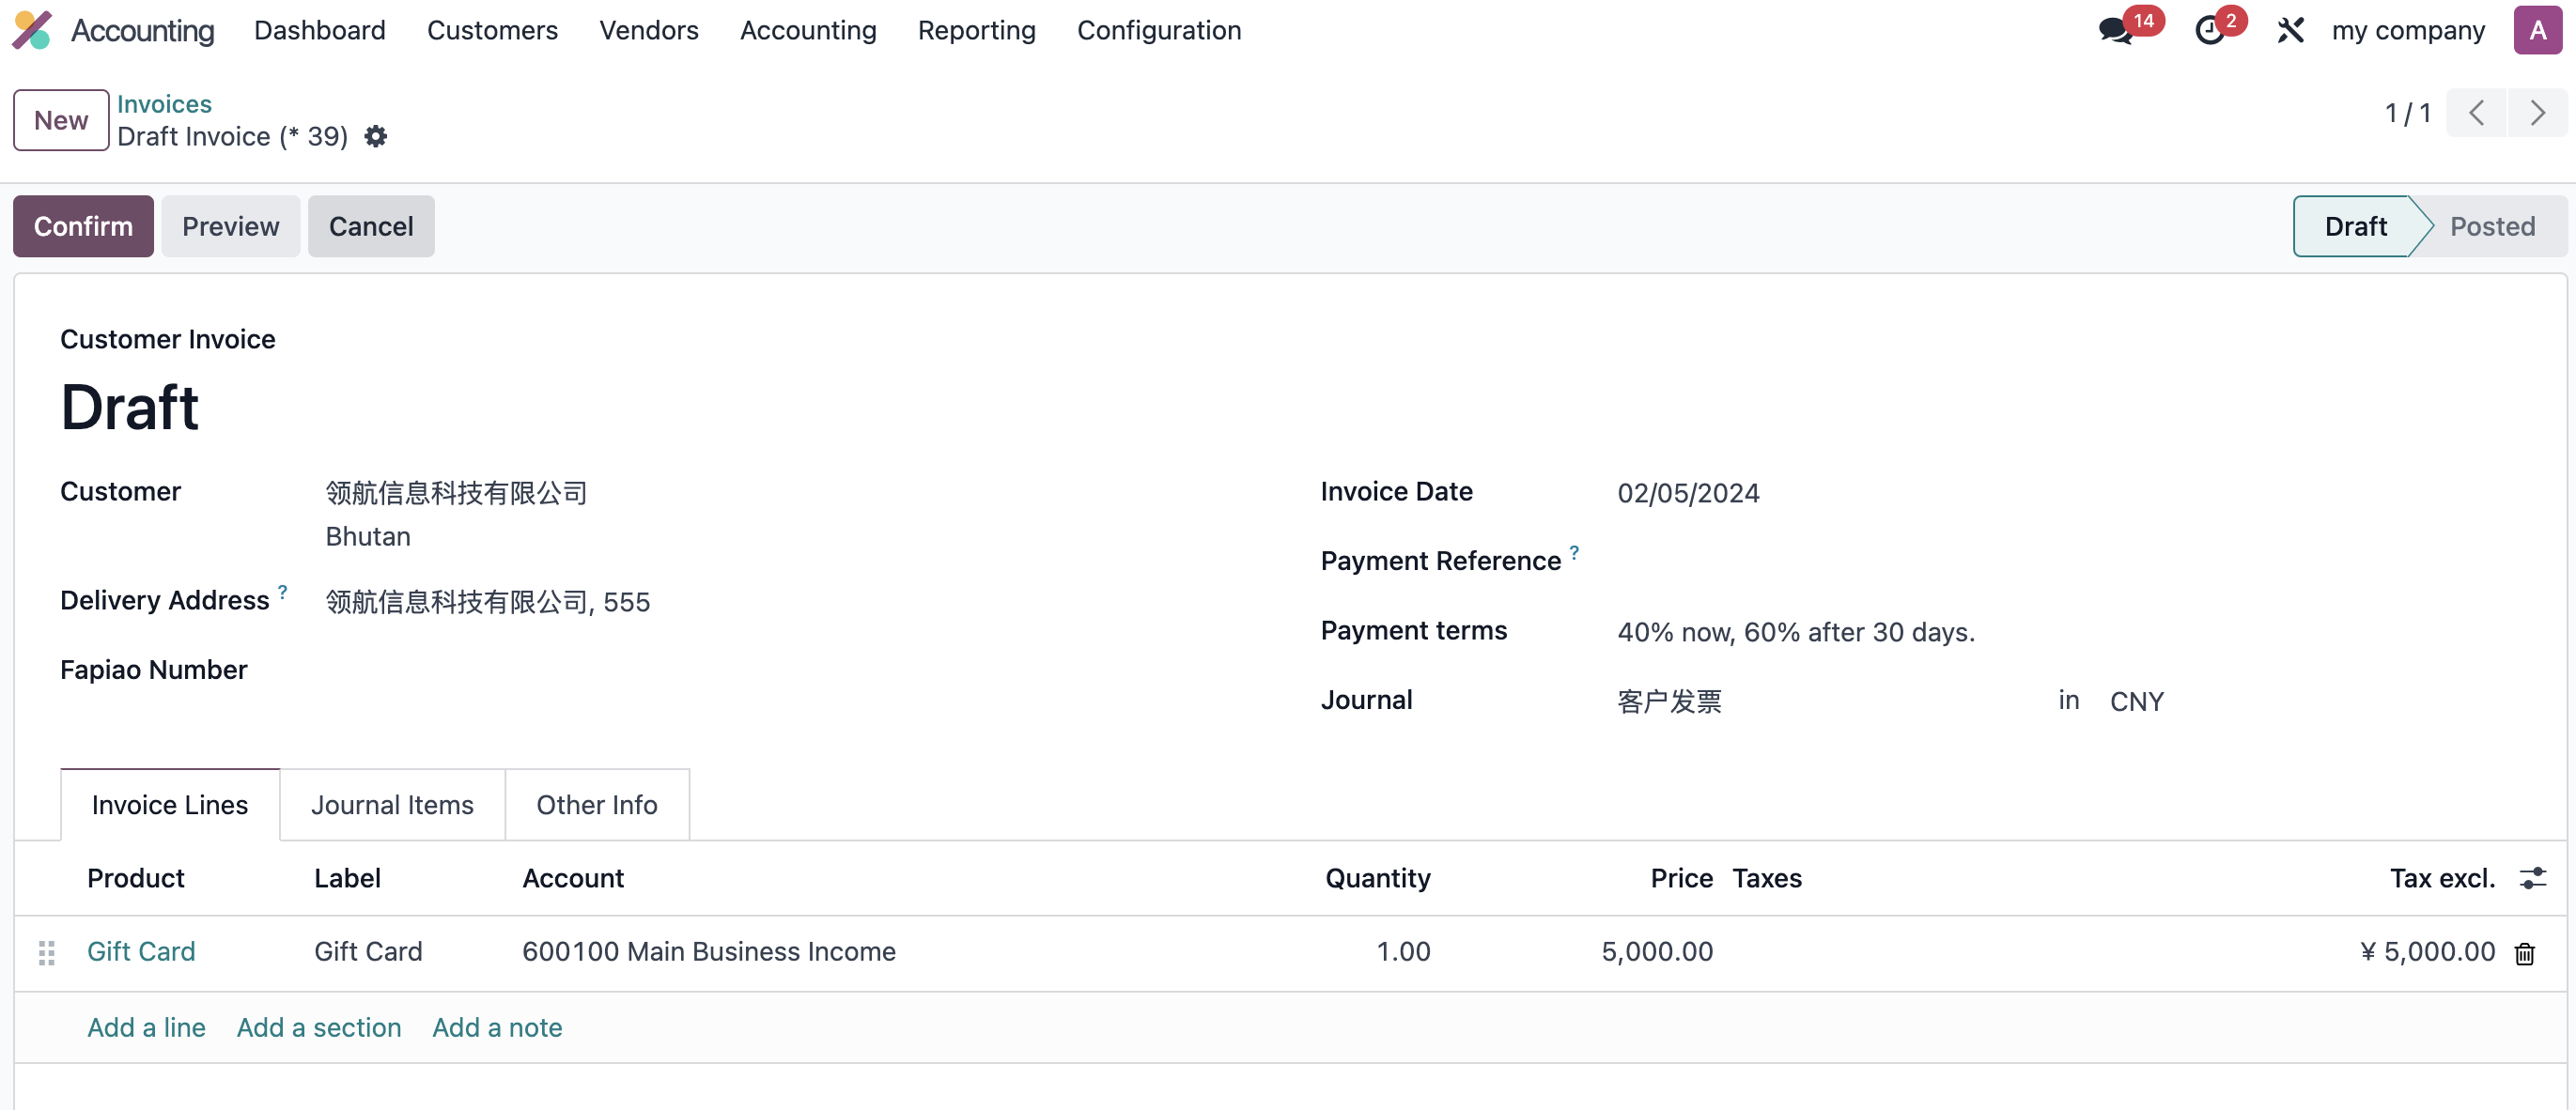2576x1110 pixels.
Task: Click Add a line link
Action: coord(146,1027)
